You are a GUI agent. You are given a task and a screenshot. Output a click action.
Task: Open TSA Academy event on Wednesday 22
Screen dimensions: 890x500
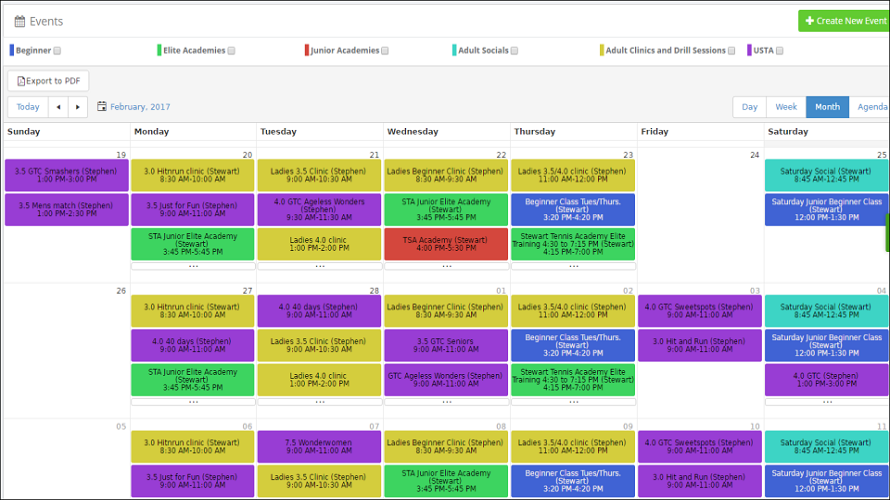(446, 244)
